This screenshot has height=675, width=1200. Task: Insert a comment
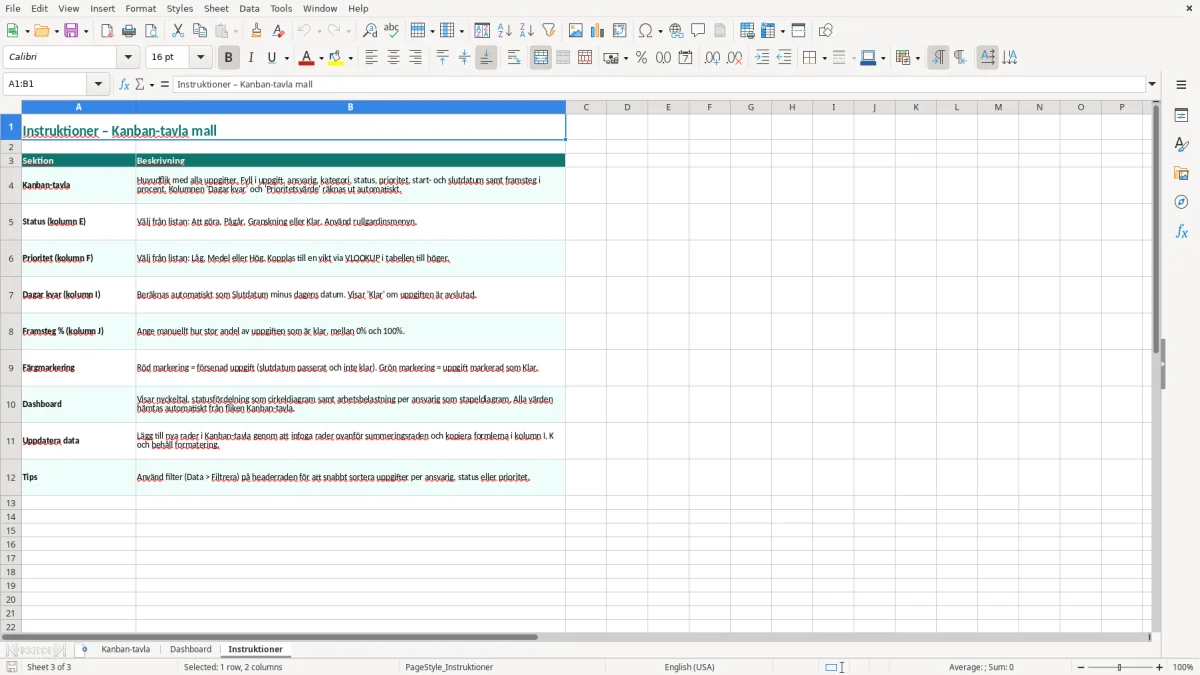(698, 31)
